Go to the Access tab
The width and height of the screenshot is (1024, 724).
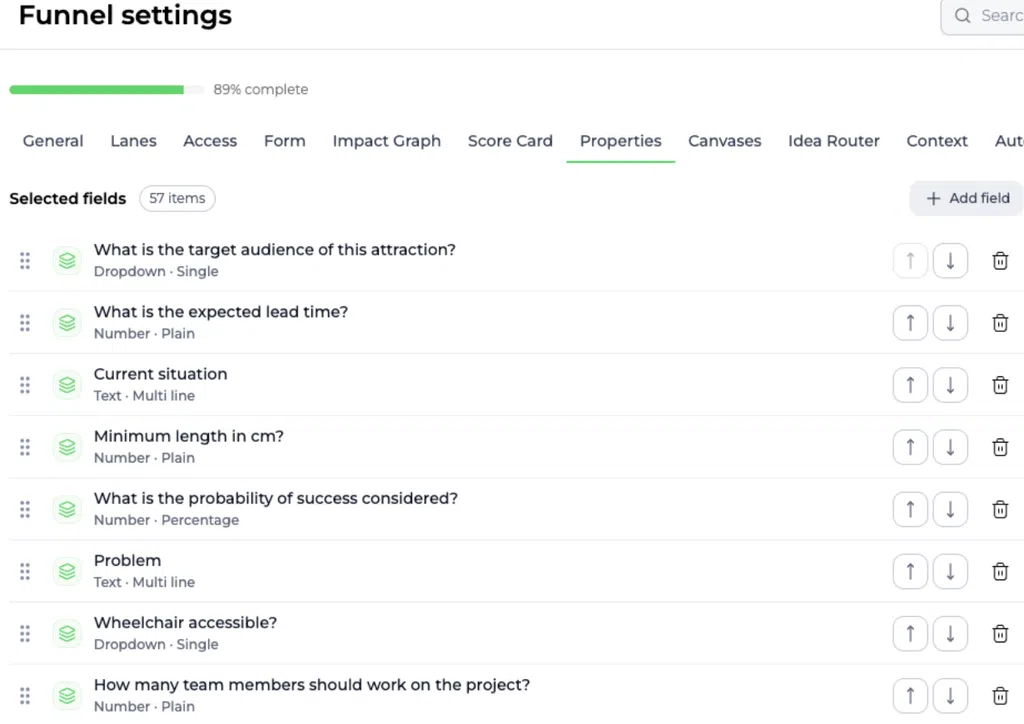(210, 141)
